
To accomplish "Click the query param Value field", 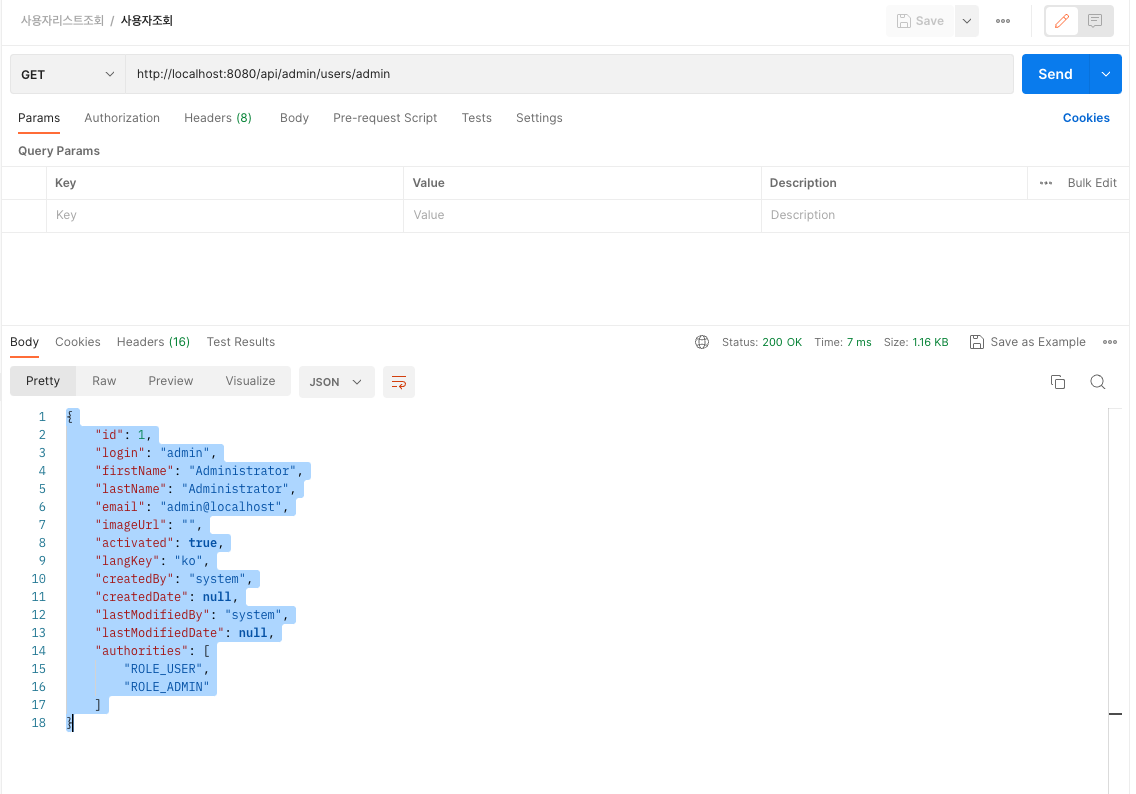I will coord(582,215).
